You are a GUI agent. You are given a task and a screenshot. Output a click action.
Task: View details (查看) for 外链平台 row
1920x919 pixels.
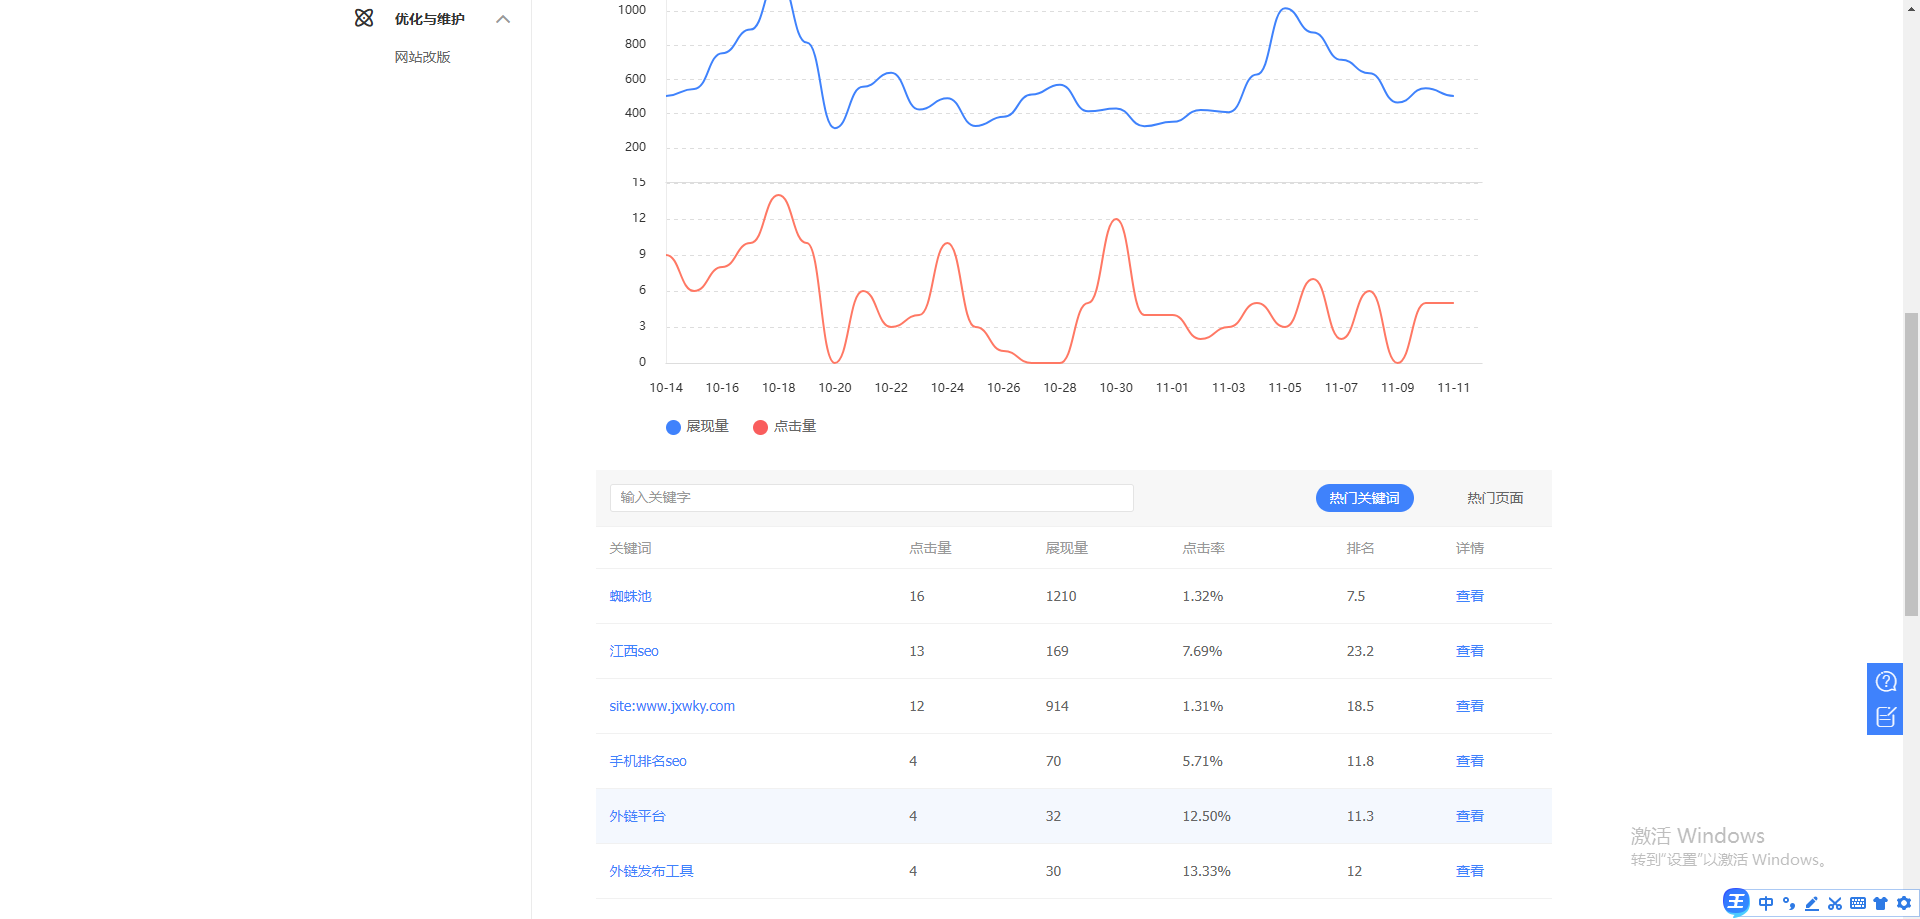pos(1470,816)
